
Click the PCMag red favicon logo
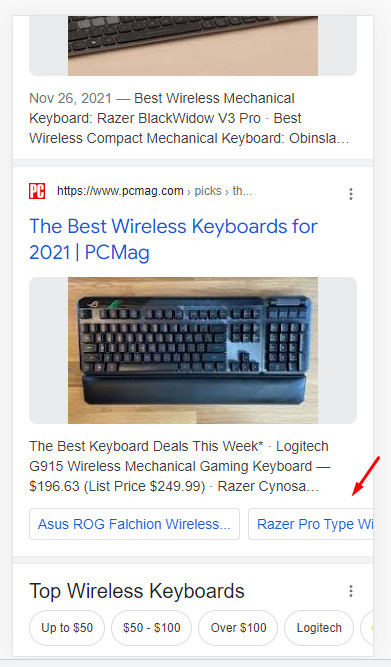37,191
